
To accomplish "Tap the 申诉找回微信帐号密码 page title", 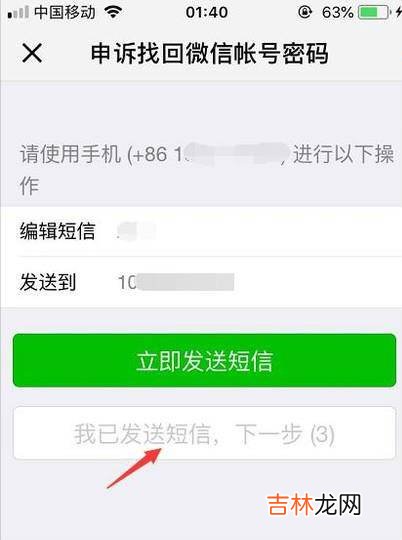I will coord(209,53).
